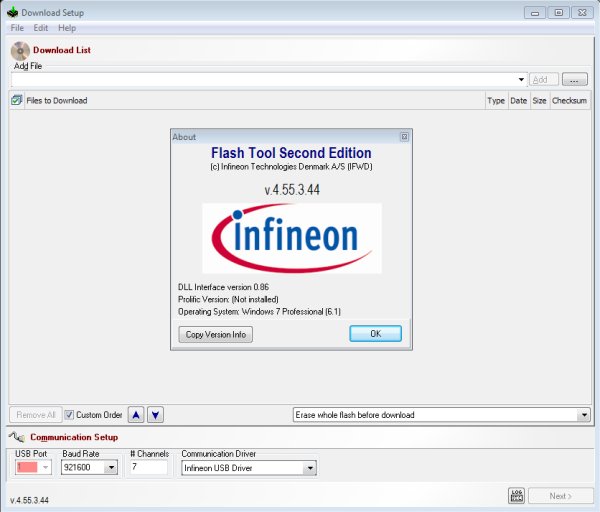Click the Operating System Windows 7 line
Image resolution: width=600 pixels, height=512 pixels.
pyautogui.click(x=259, y=311)
